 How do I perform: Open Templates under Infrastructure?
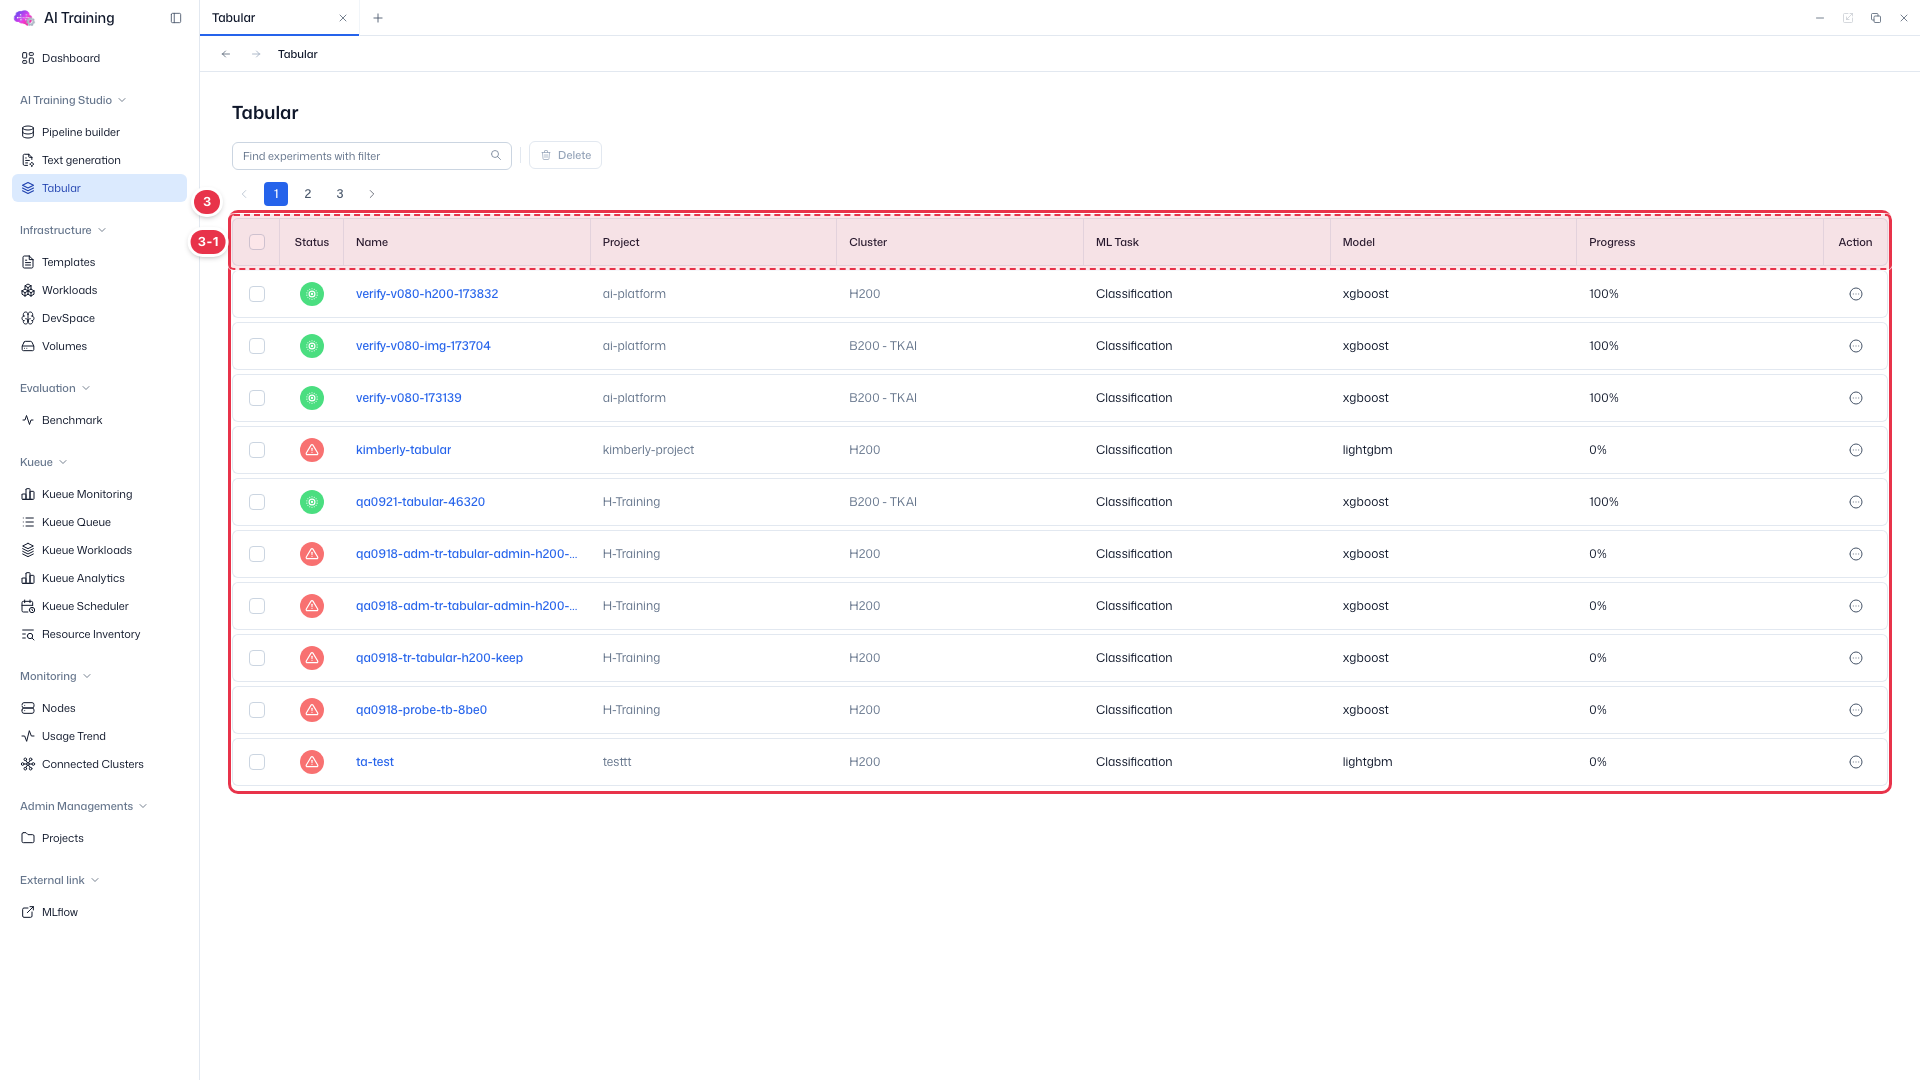(68, 262)
